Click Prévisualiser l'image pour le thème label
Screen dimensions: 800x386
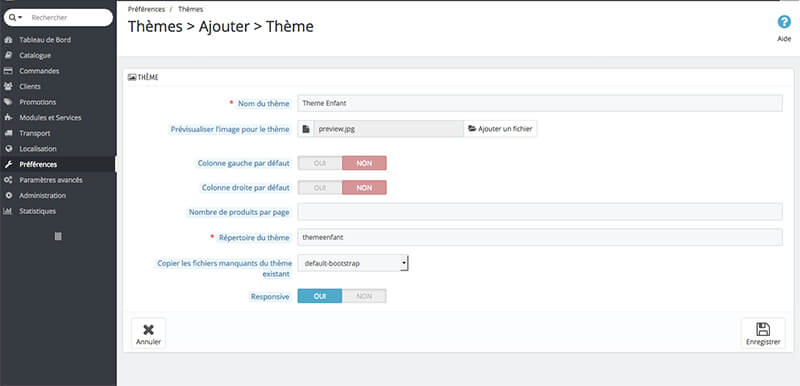[x=230, y=130]
